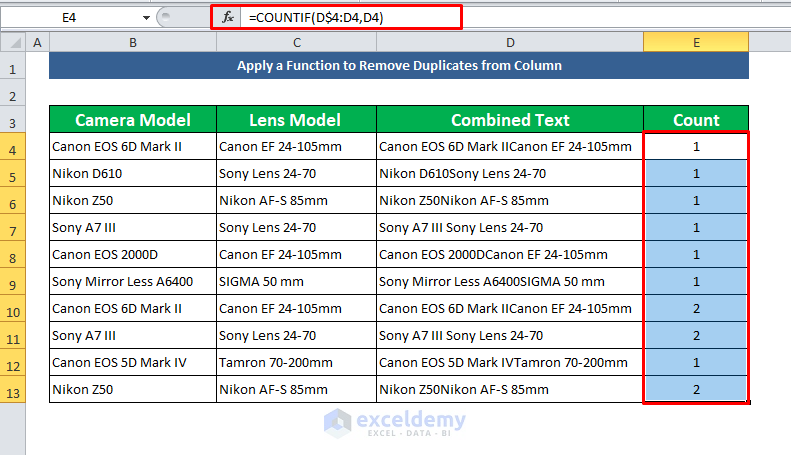Image resolution: width=791 pixels, height=455 pixels.
Task: Select cell 'Canon EOS 5D Mark IVTamron 70-200mm'
Action: 510,362
